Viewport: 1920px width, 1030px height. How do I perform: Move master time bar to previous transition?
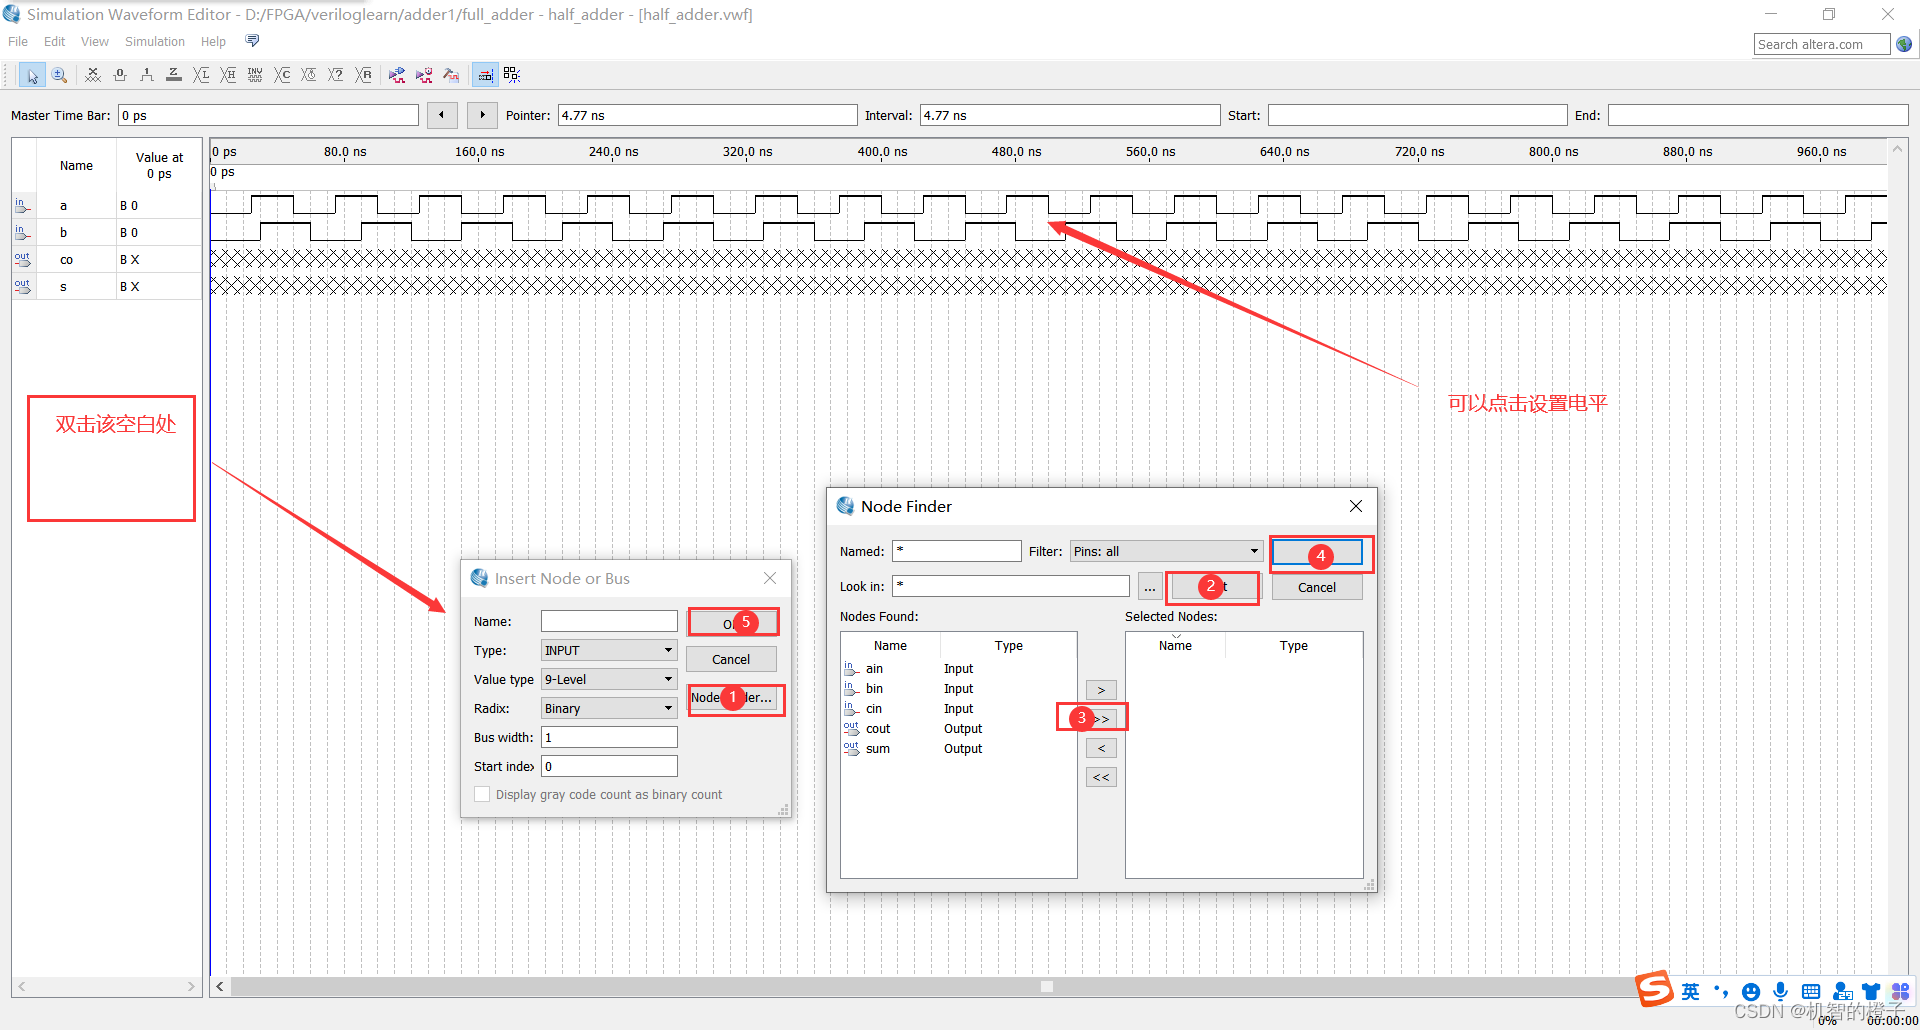(442, 115)
